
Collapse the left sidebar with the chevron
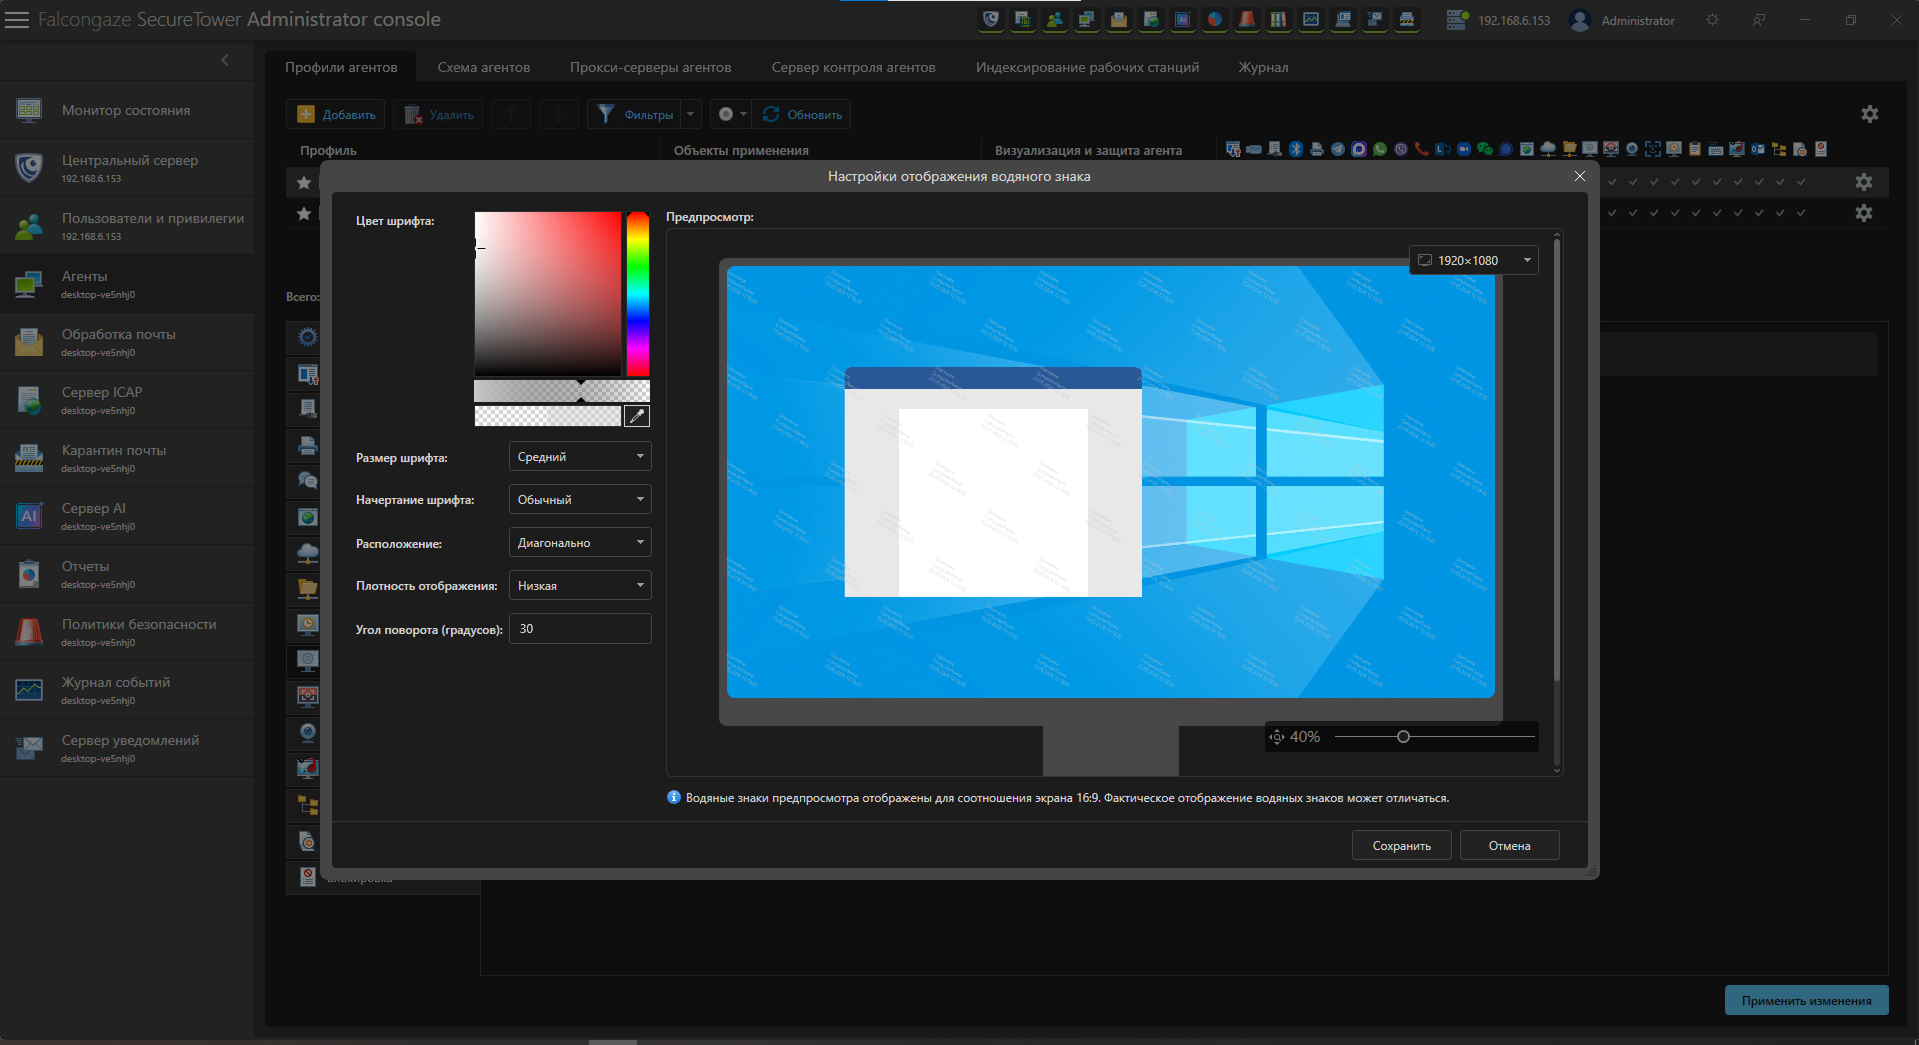click(225, 60)
